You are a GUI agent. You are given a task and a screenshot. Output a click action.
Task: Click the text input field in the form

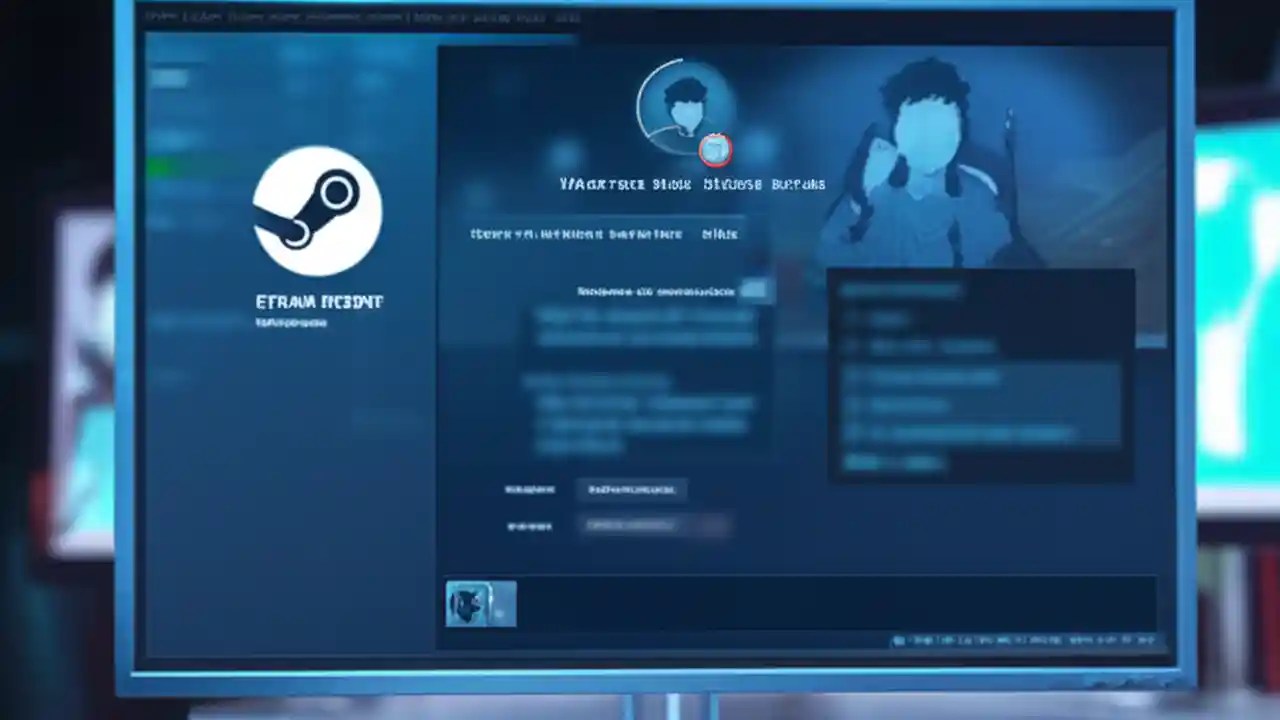[x=632, y=489]
